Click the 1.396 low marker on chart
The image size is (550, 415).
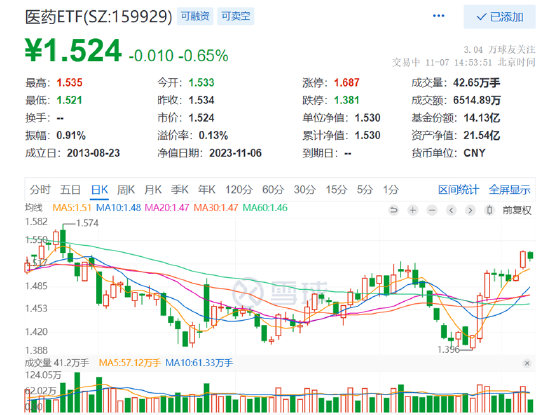(x=448, y=349)
